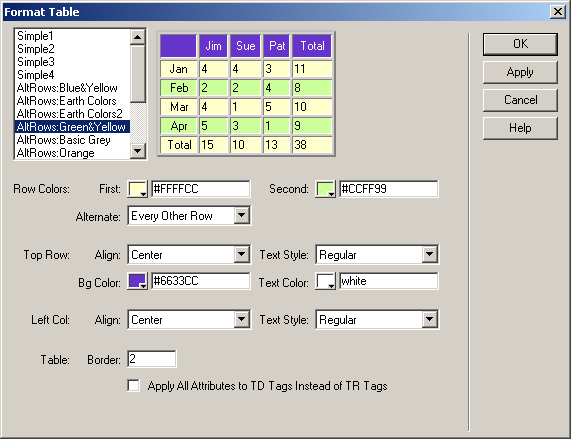Image resolution: width=571 pixels, height=439 pixels.
Task: Click the Jan row label in preview
Action: (x=178, y=69)
